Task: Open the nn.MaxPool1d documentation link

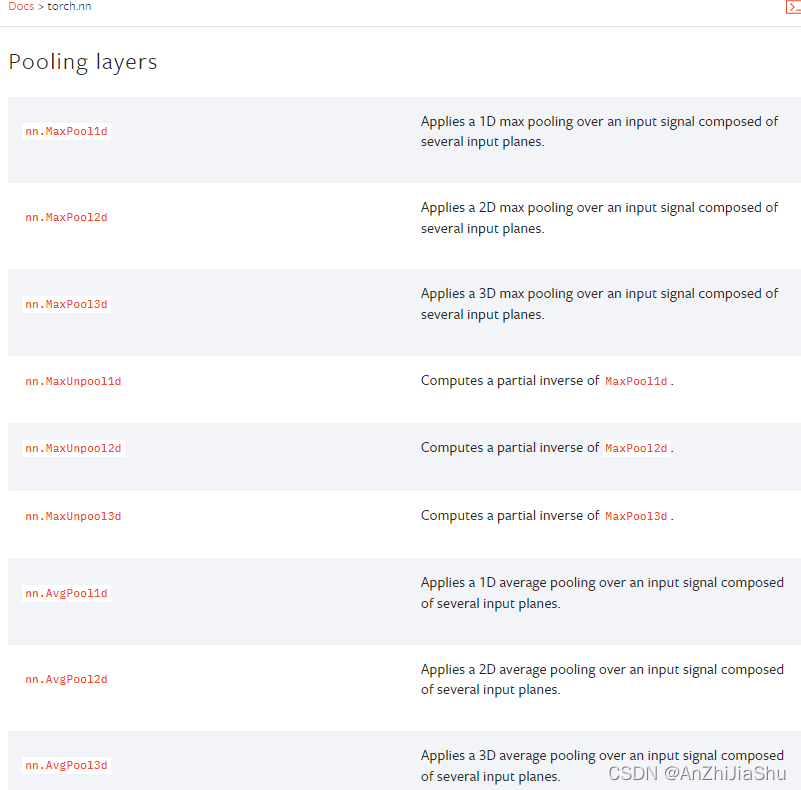Action: point(66,131)
